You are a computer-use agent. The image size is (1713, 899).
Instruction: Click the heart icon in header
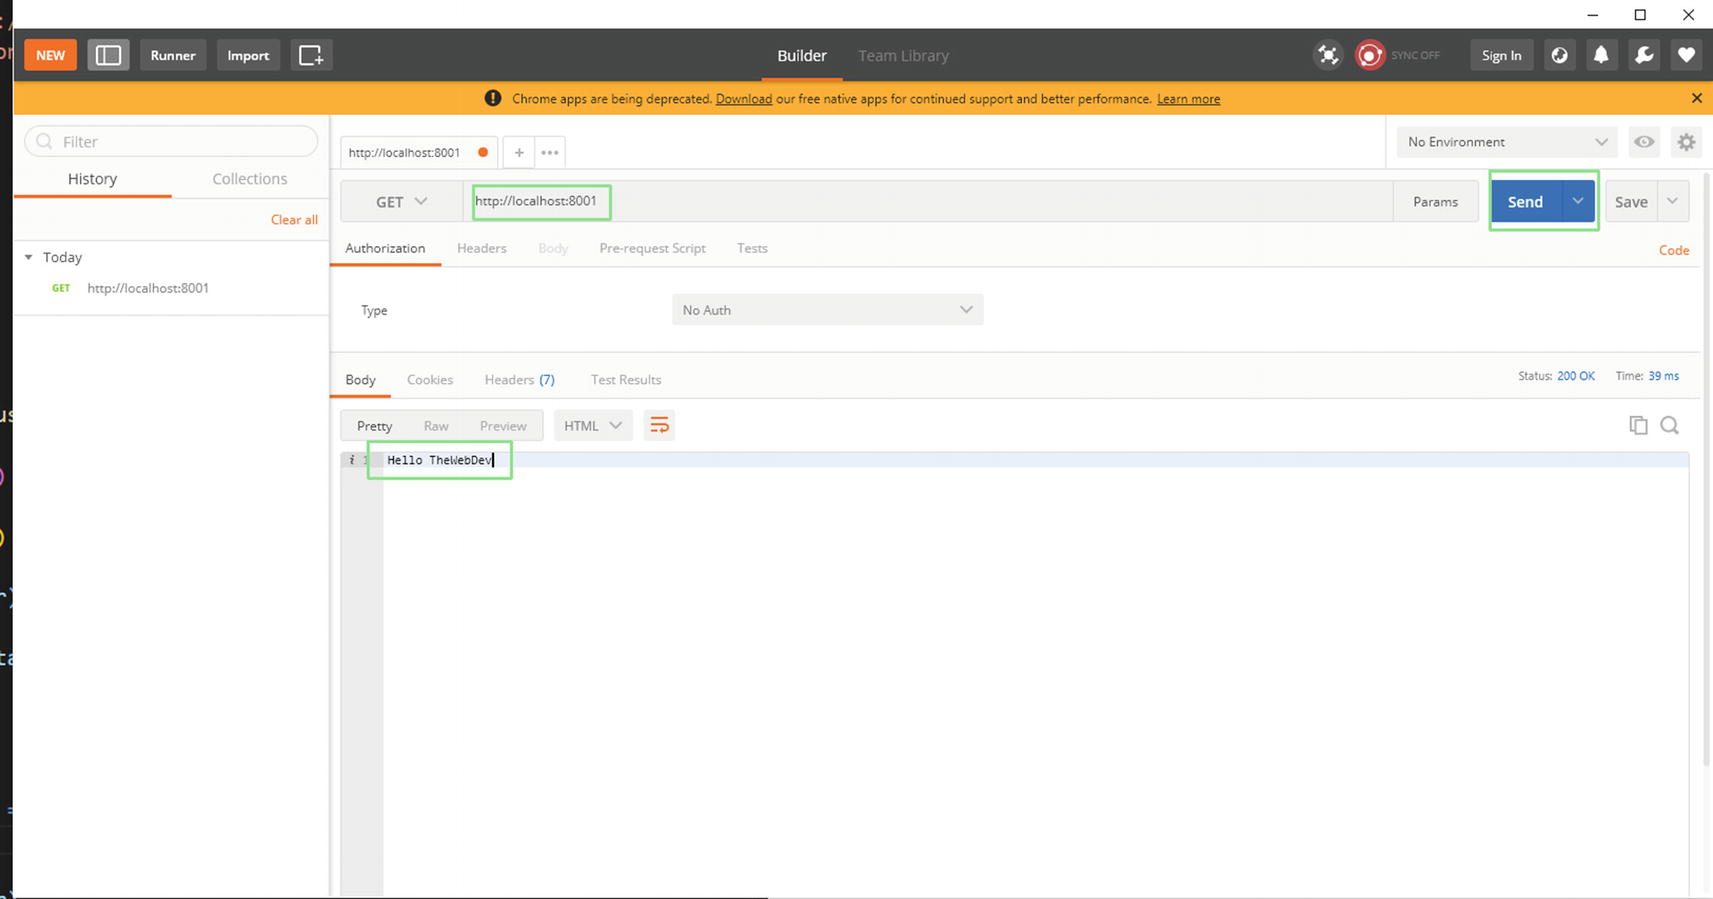(1686, 55)
